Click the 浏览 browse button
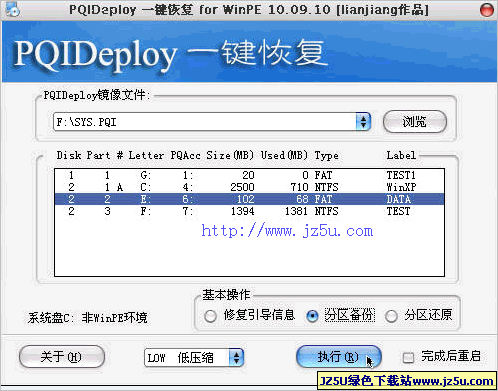The width and height of the screenshot is (498, 391). (414, 122)
